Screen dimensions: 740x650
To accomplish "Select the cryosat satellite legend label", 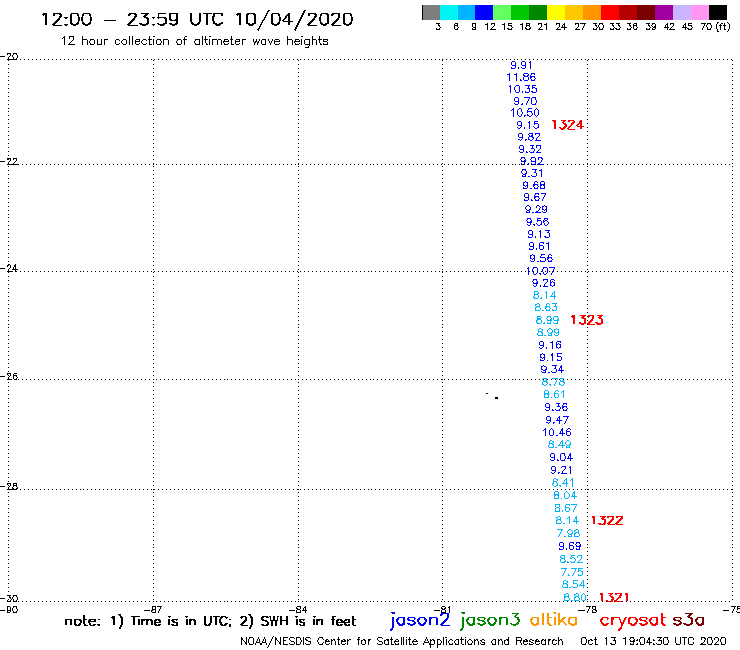I will [632, 620].
